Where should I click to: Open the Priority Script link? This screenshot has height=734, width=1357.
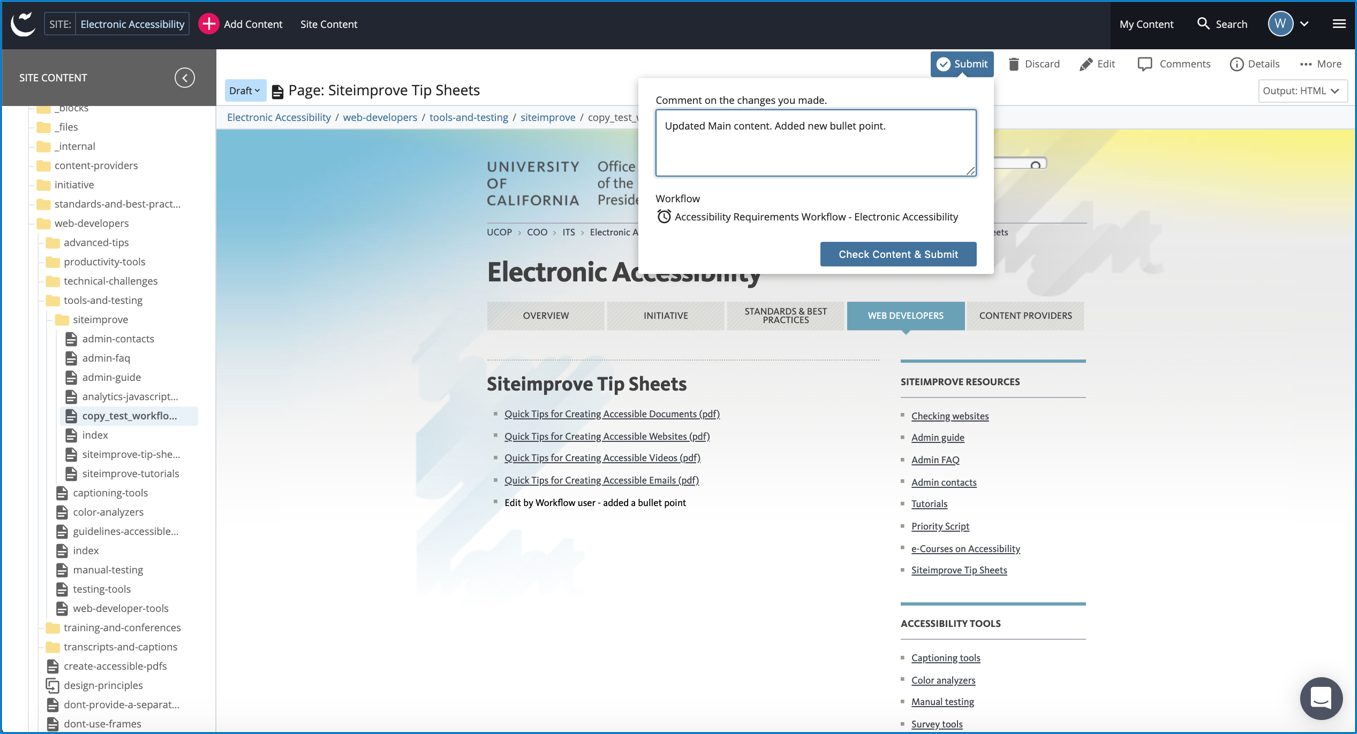click(940, 526)
